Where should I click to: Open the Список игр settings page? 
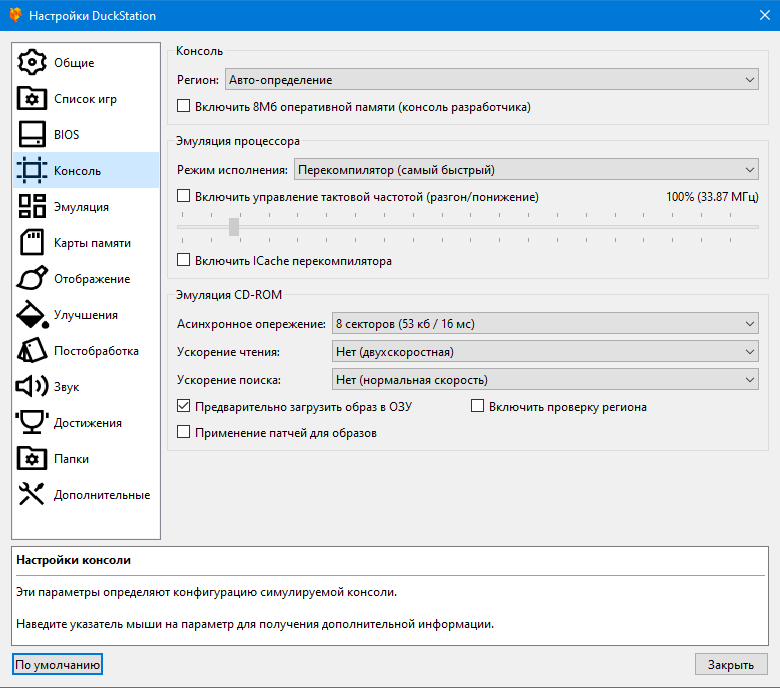(86, 98)
